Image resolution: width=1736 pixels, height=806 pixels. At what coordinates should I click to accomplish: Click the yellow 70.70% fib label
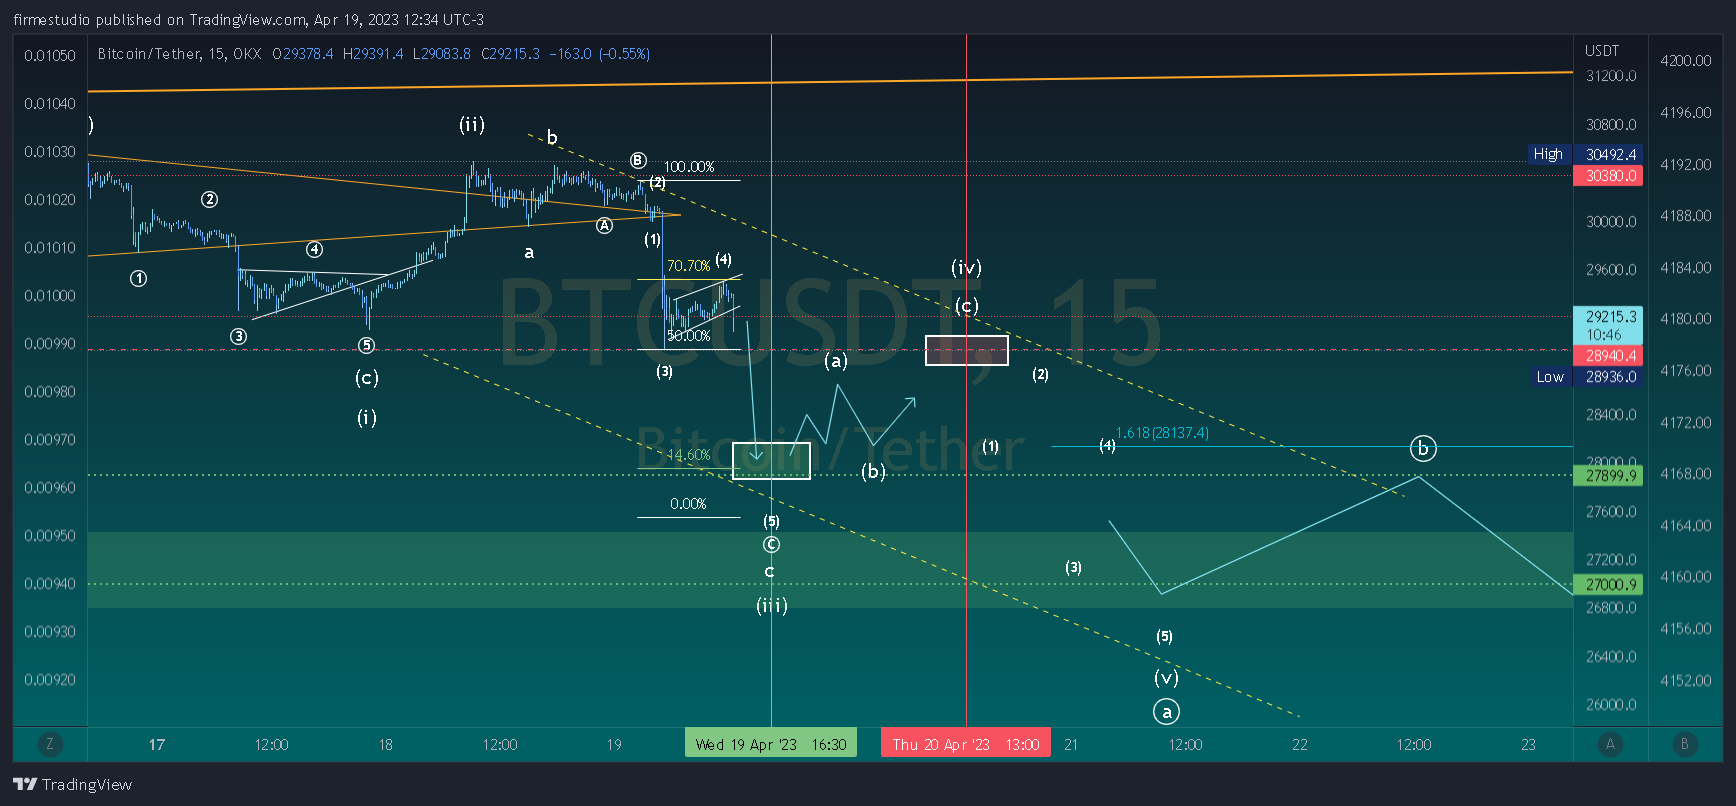(688, 266)
